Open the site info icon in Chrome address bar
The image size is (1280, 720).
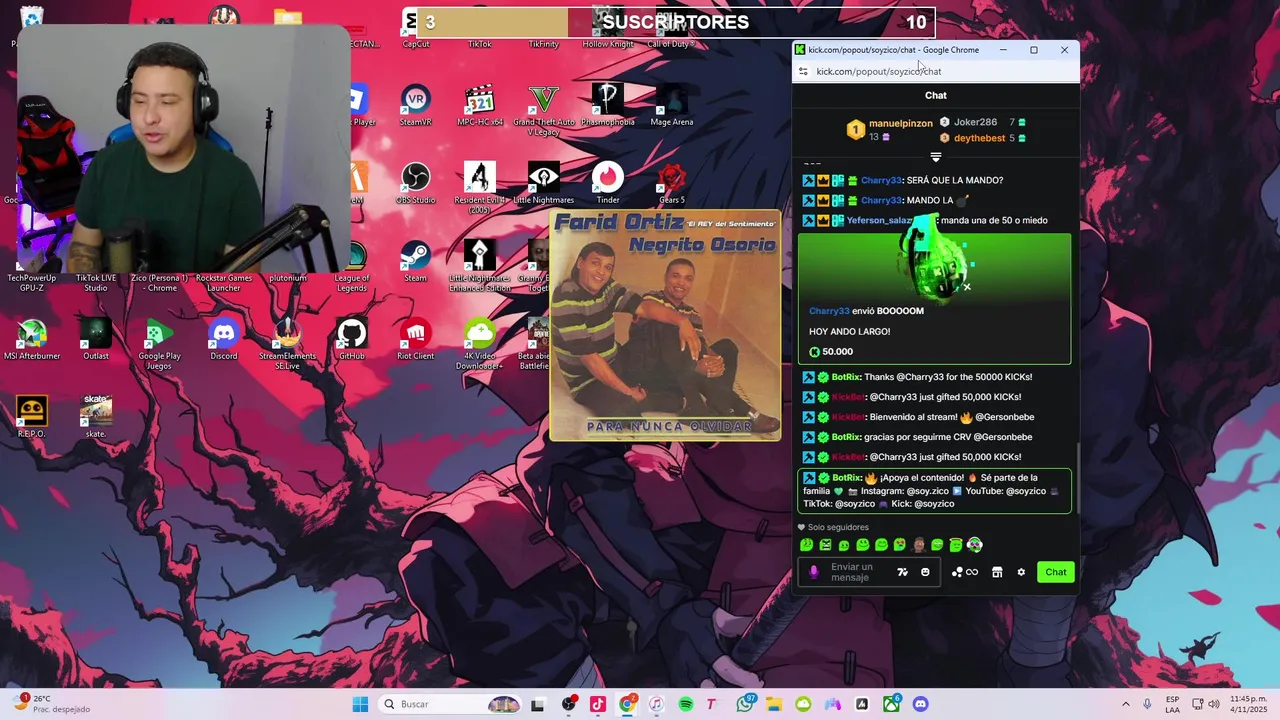pos(802,71)
